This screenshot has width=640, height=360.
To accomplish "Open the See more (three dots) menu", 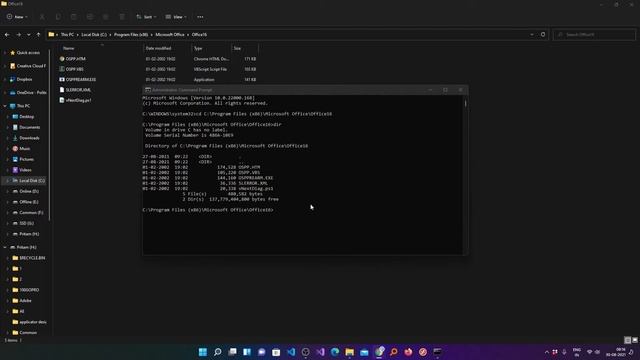I will (x=200, y=17).
